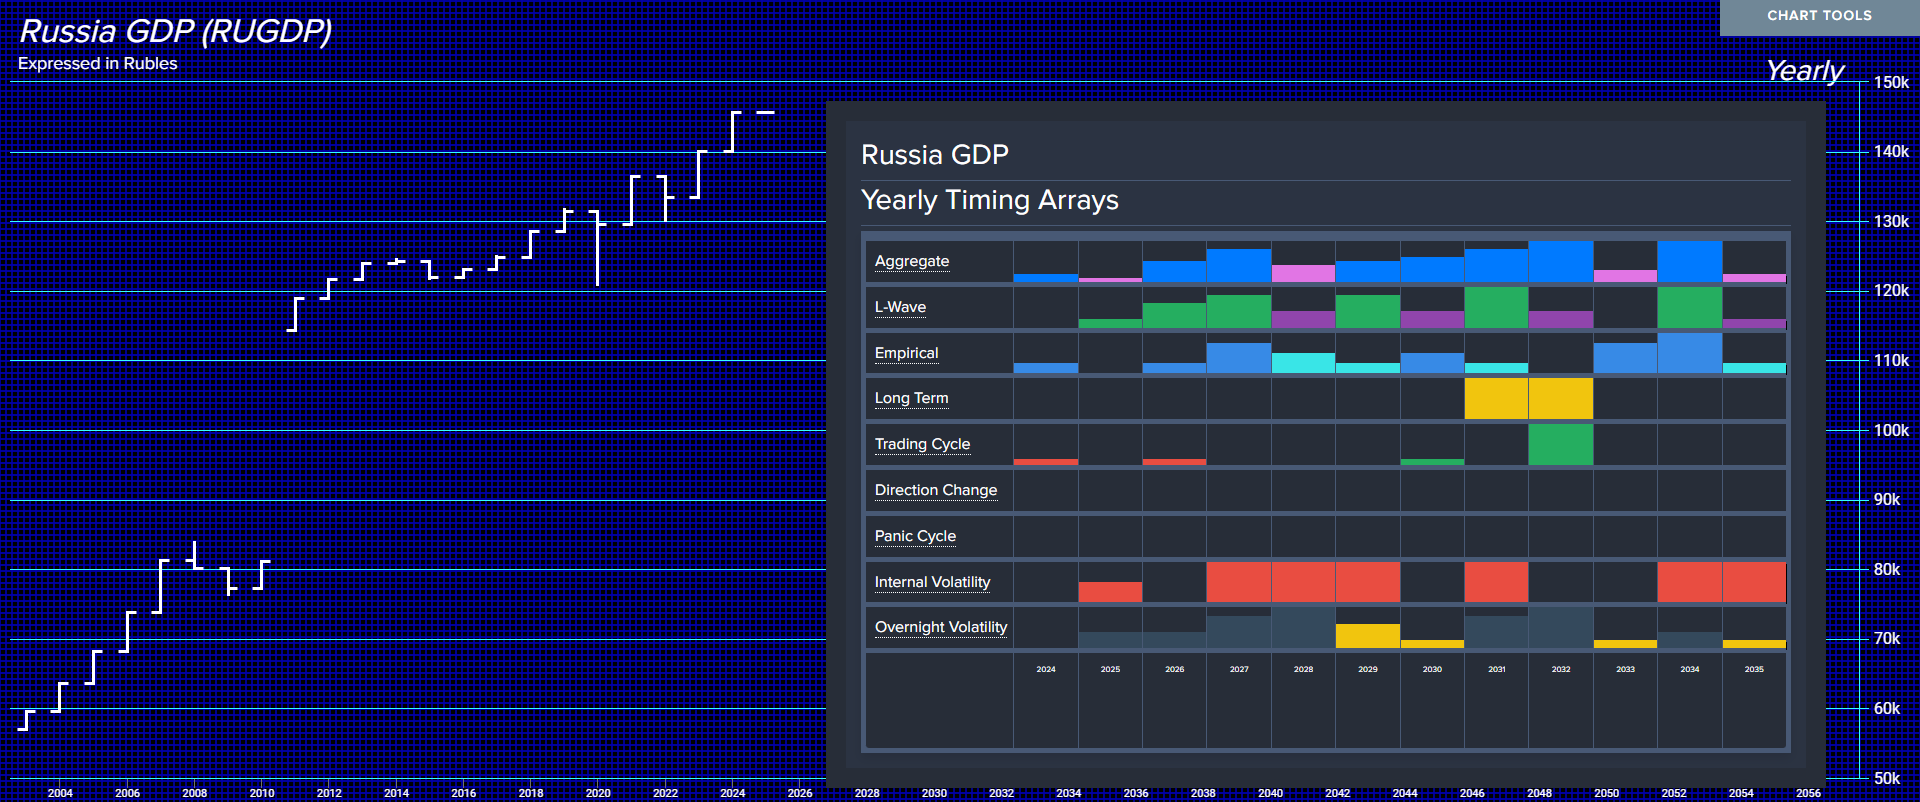
Task: Click the Aggregate row label
Action: pyautogui.click(x=911, y=261)
